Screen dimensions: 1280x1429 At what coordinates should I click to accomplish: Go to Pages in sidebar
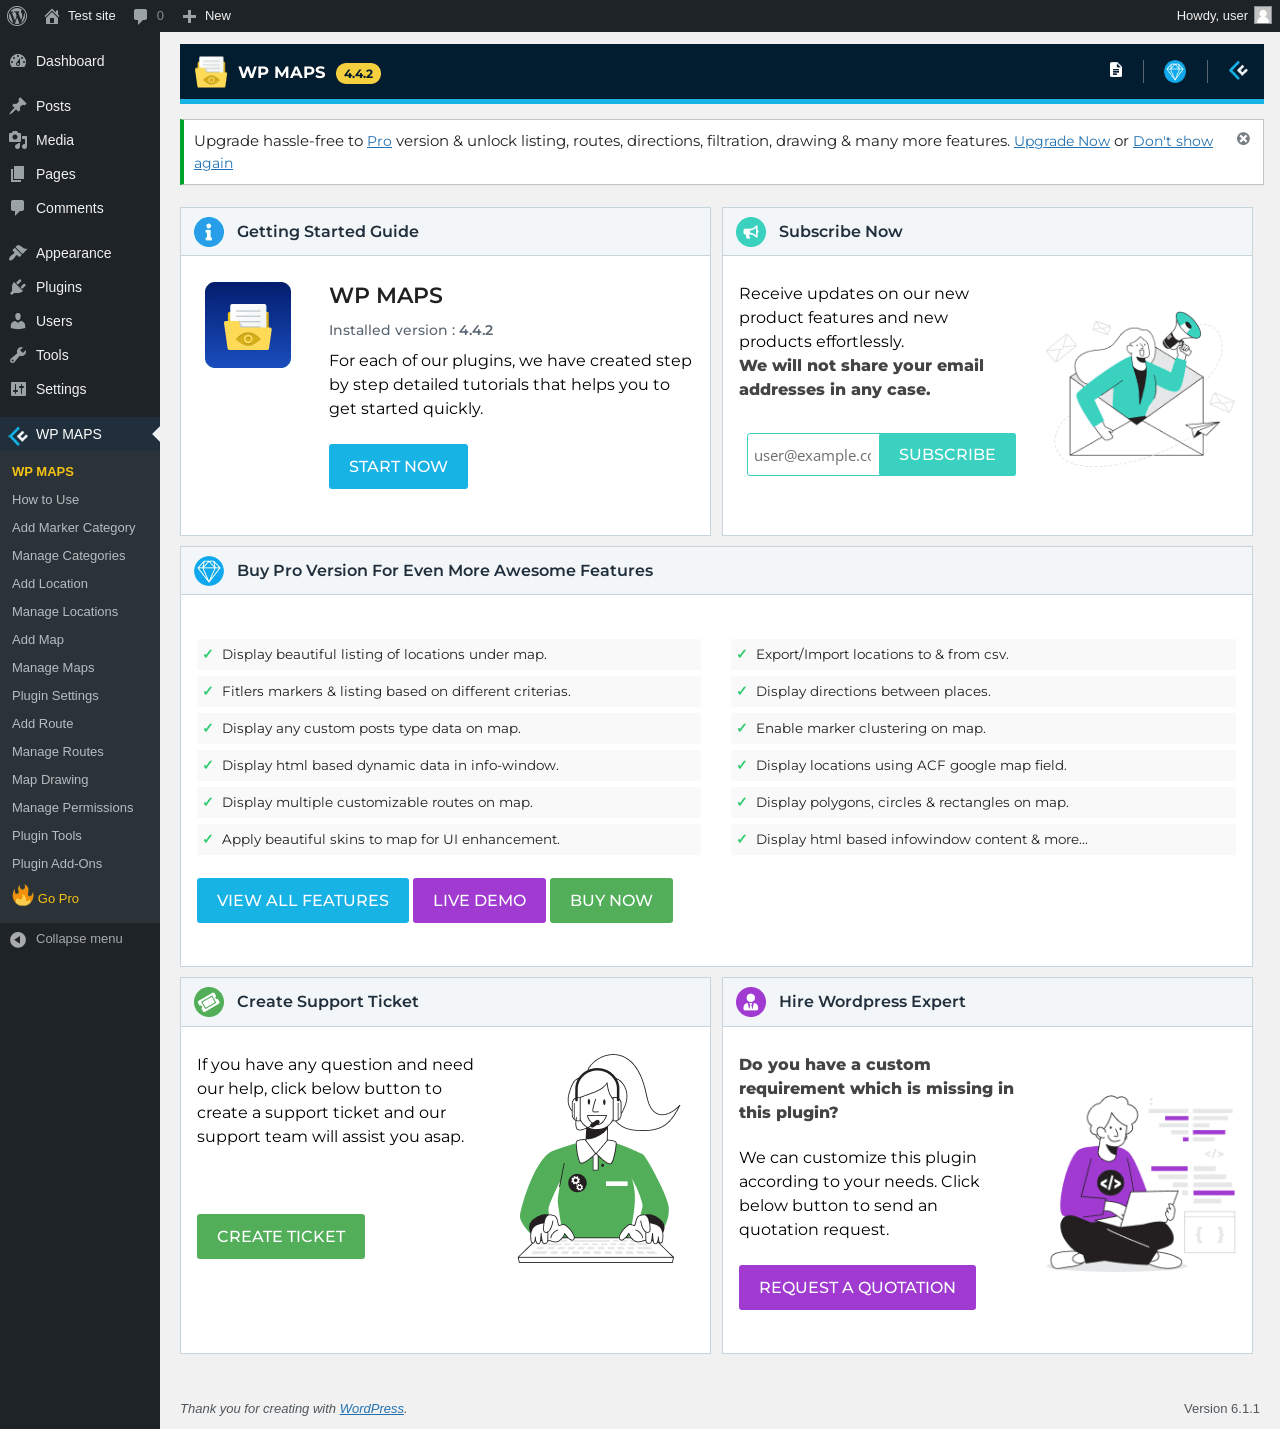pyautogui.click(x=80, y=174)
